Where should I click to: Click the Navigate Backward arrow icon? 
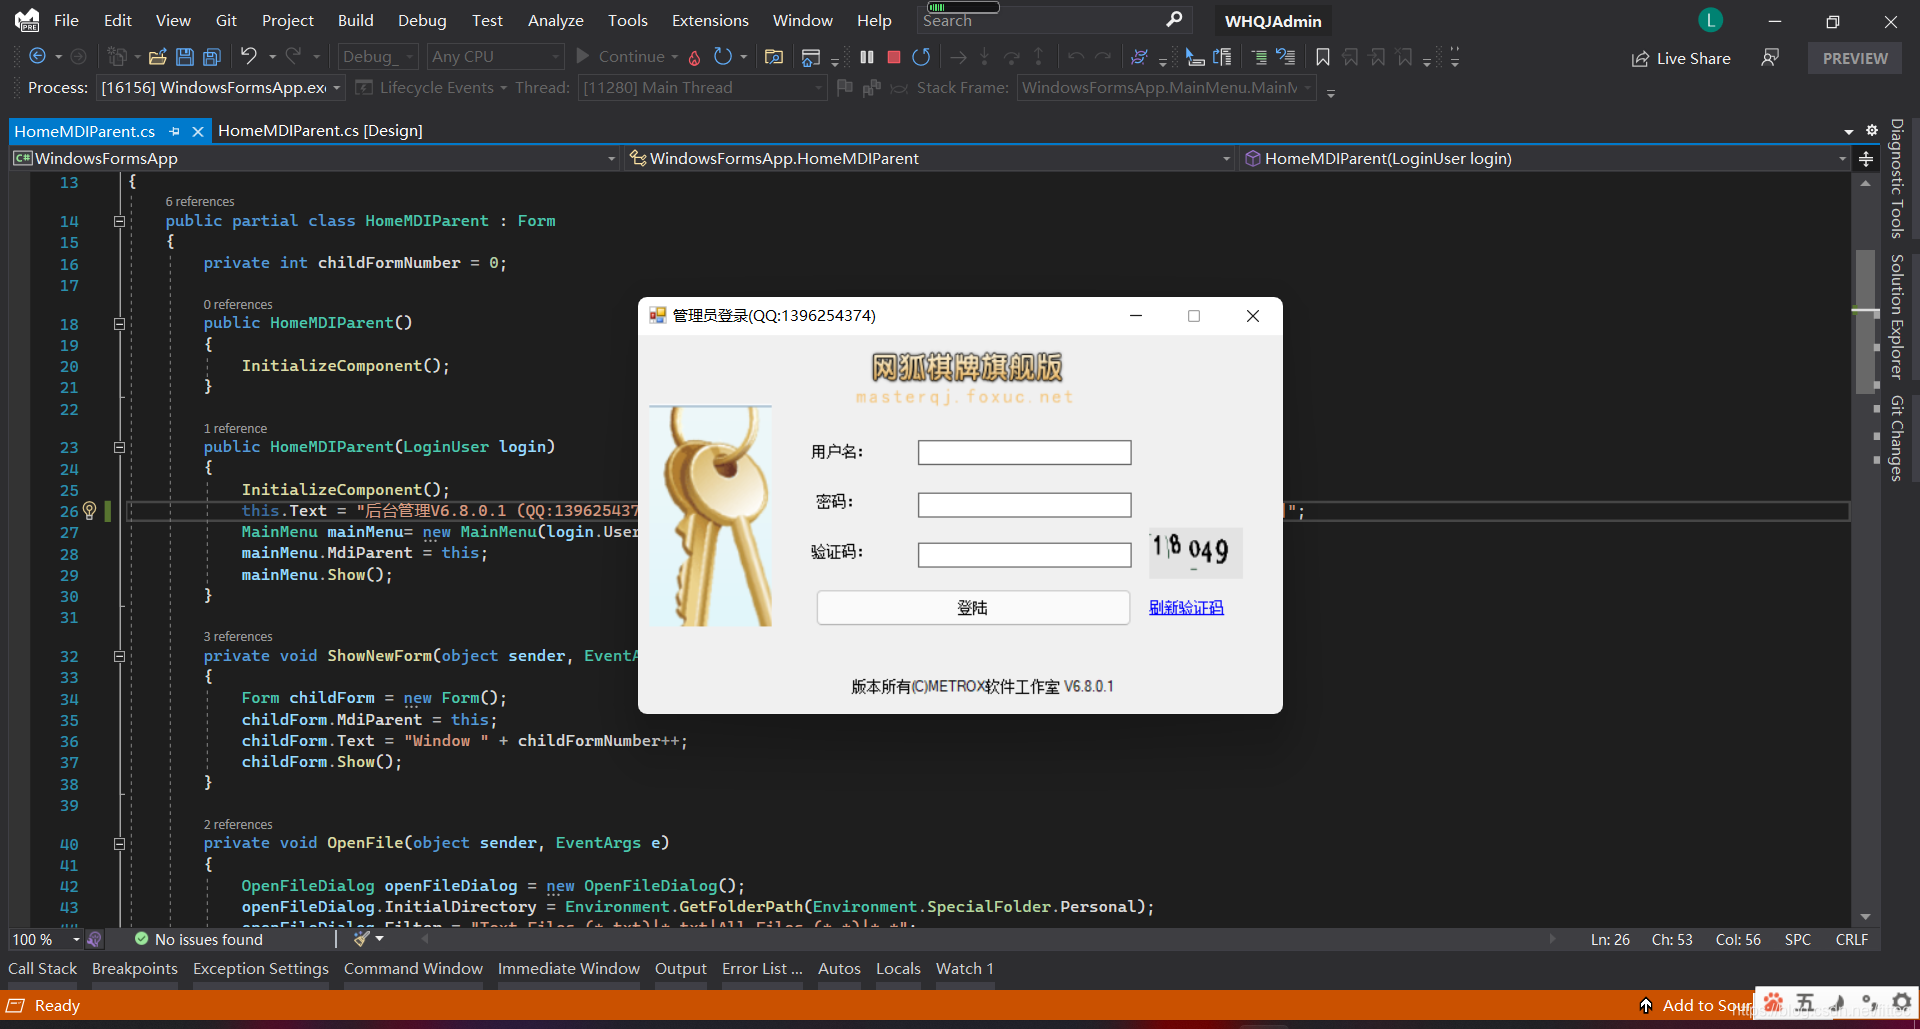pyautogui.click(x=38, y=57)
